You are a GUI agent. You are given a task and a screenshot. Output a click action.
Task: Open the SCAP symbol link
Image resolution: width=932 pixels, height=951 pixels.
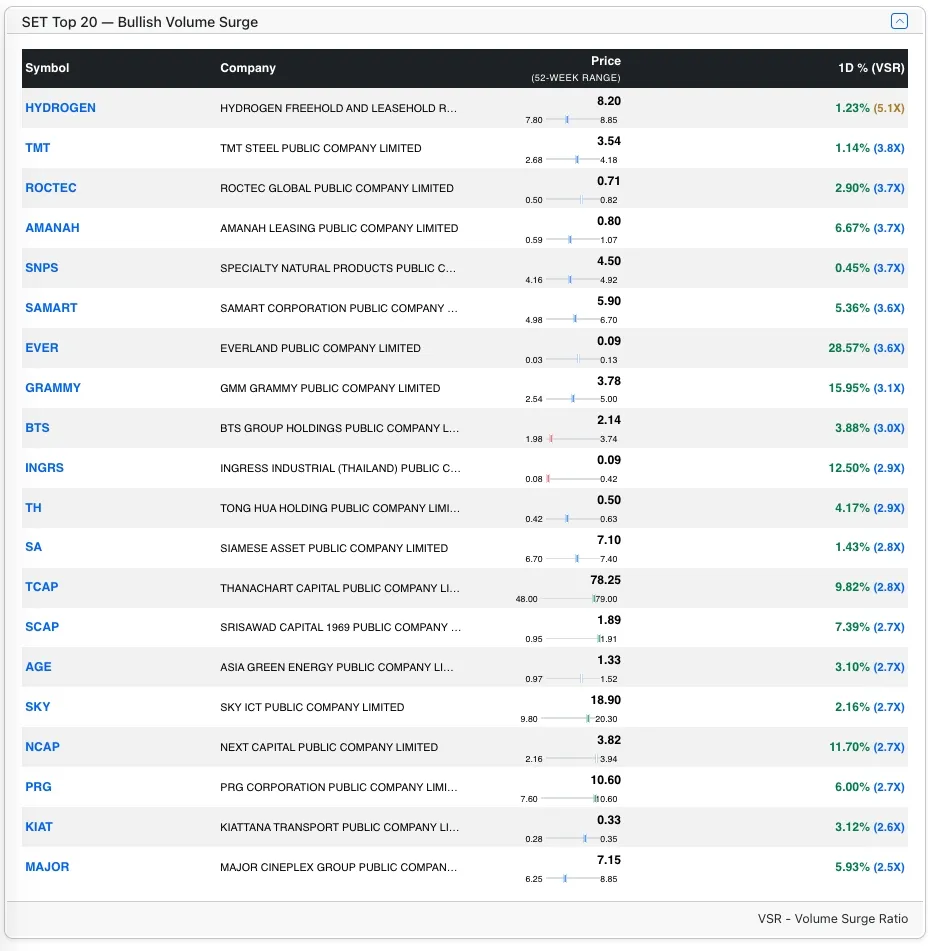(42, 627)
